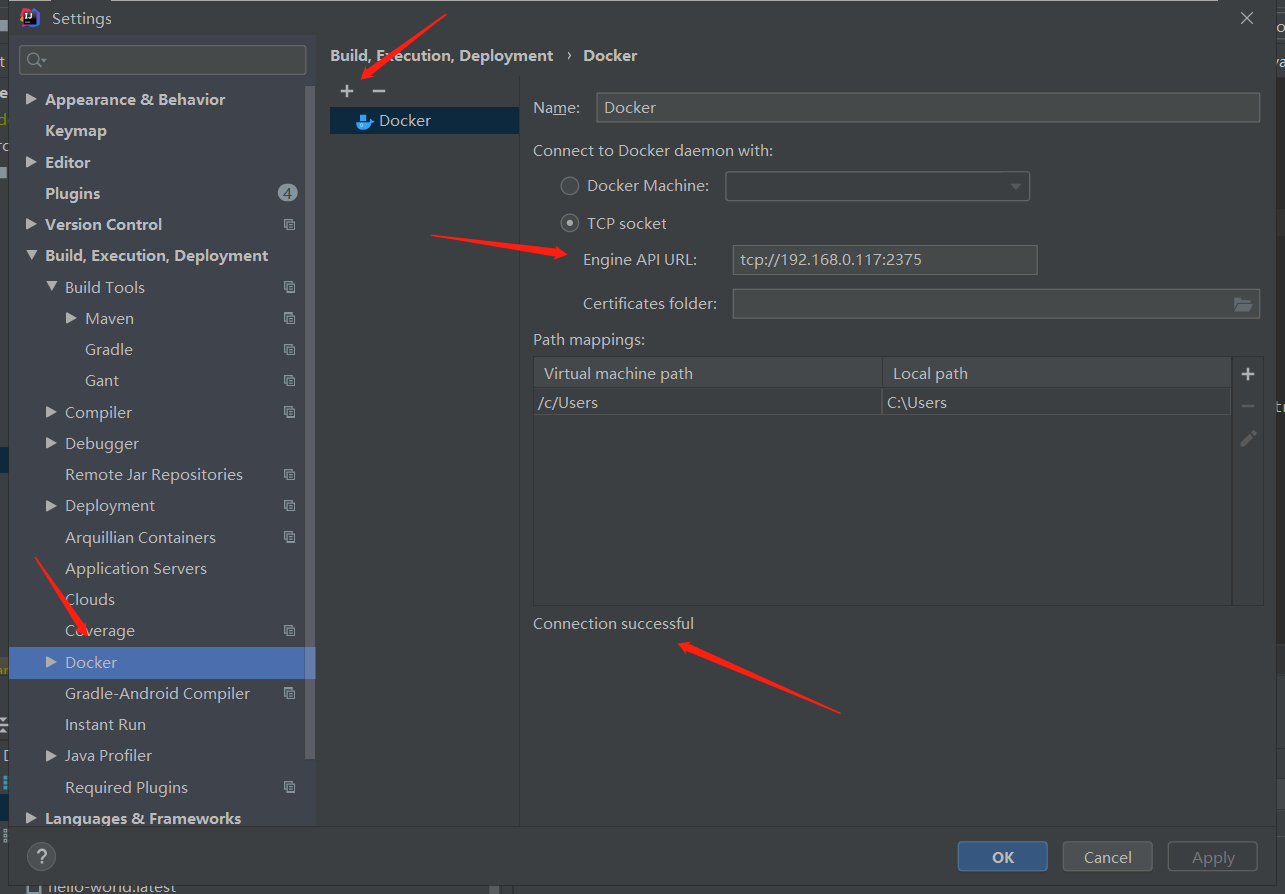Expand the Maven node
1285x894 pixels.
71,319
